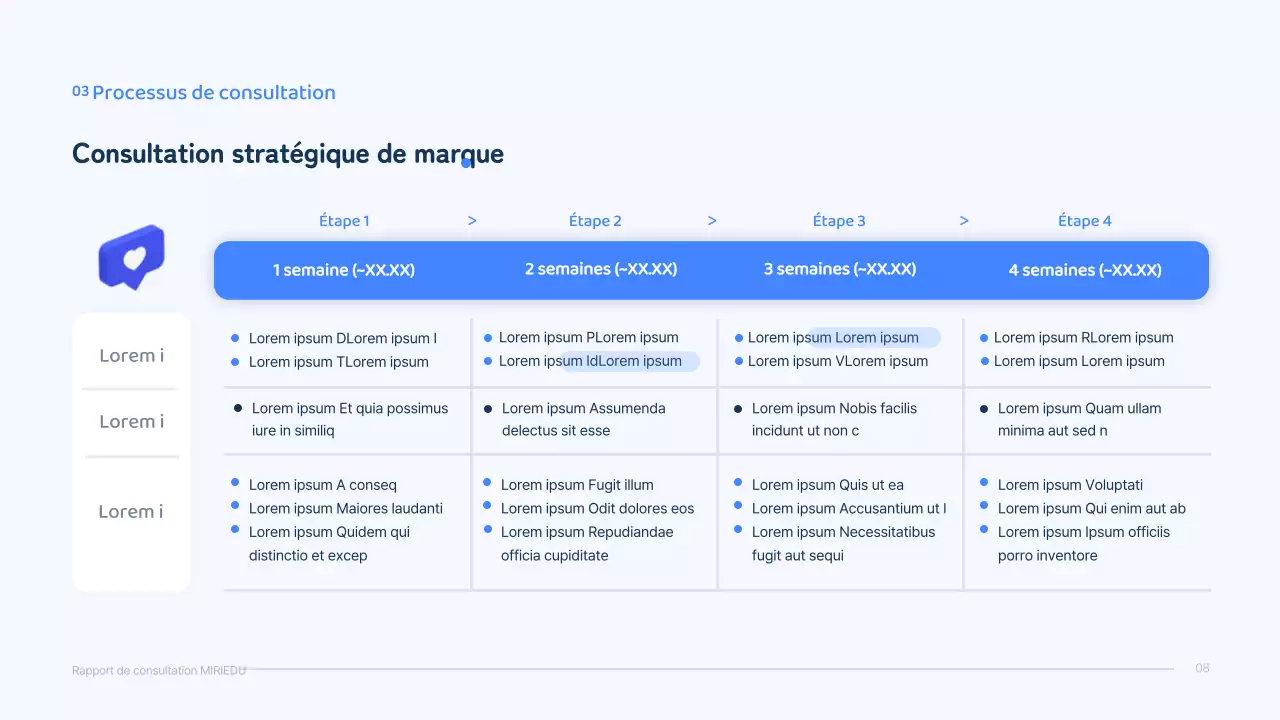1280x720 pixels.
Task: Select the bullet before Lorem ipsum Fugit illum
Action: point(486,485)
